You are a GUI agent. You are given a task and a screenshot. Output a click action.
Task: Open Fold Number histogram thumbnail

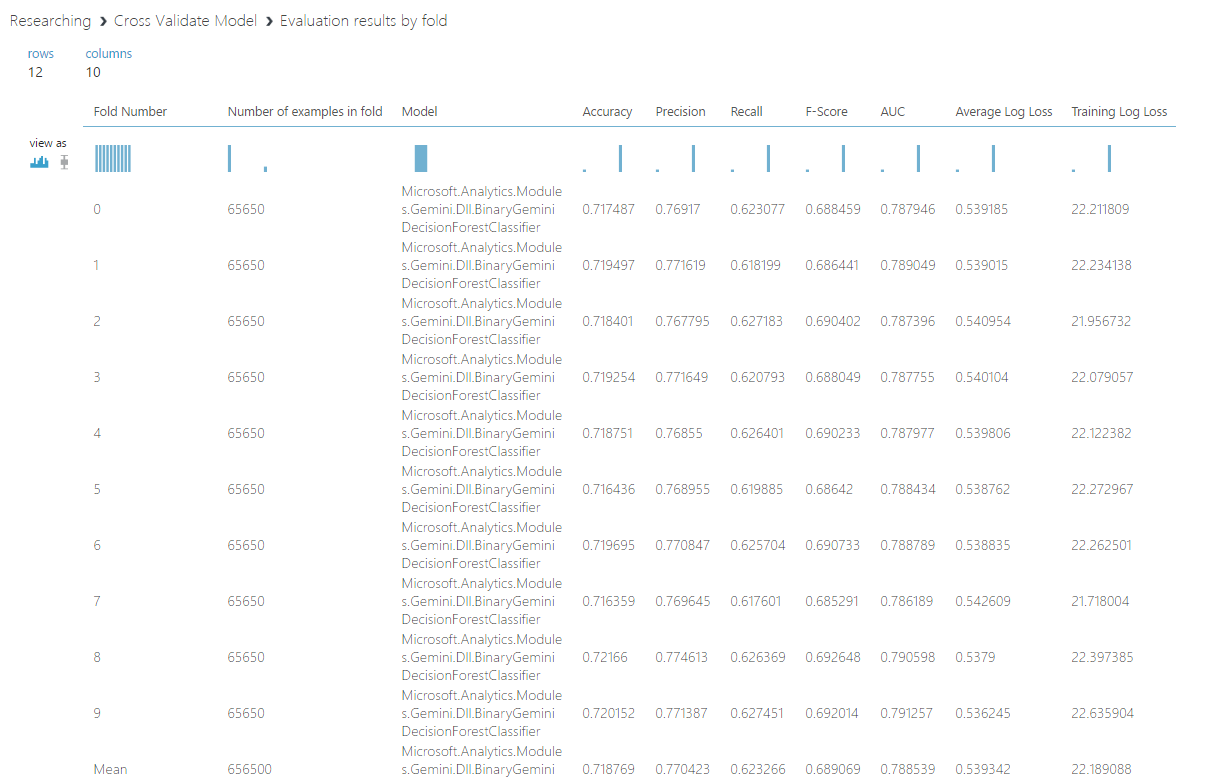click(113, 158)
